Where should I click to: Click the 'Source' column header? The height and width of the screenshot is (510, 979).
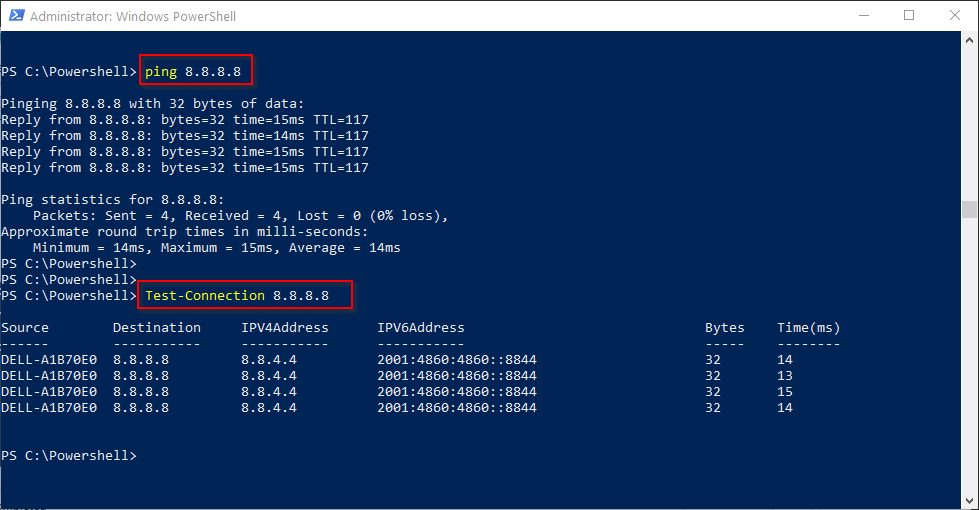click(x=25, y=327)
